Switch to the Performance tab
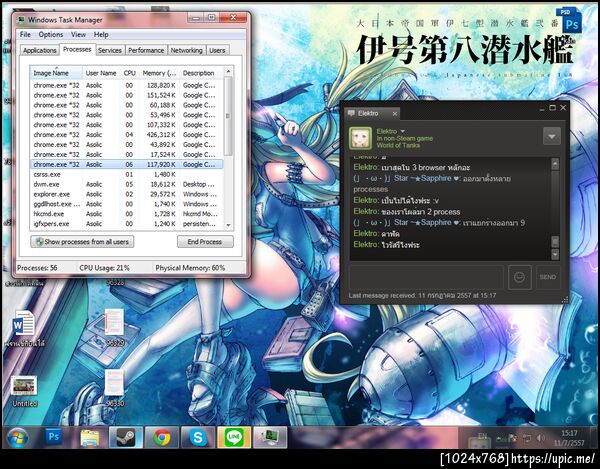The height and width of the screenshot is (469, 600). (x=146, y=50)
